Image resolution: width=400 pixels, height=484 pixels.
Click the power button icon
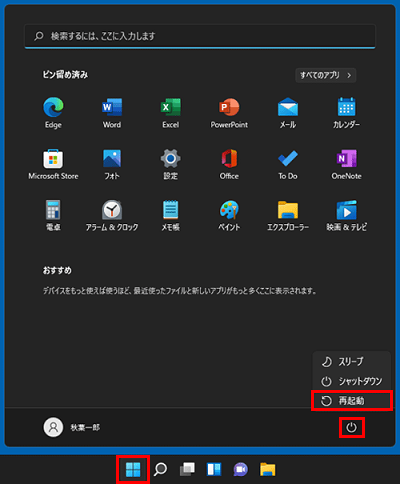pyautogui.click(x=352, y=427)
